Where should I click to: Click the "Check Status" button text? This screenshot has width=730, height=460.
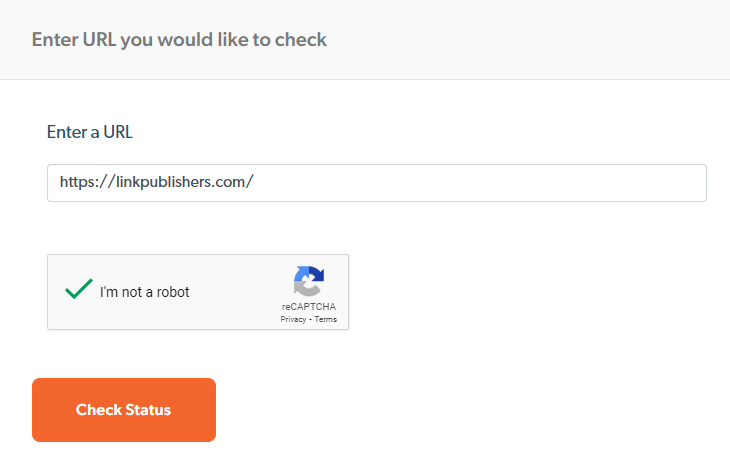click(123, 410)
